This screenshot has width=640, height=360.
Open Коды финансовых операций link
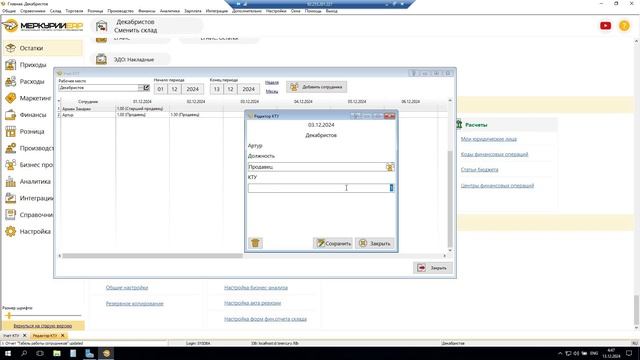[x=494, y=154]
